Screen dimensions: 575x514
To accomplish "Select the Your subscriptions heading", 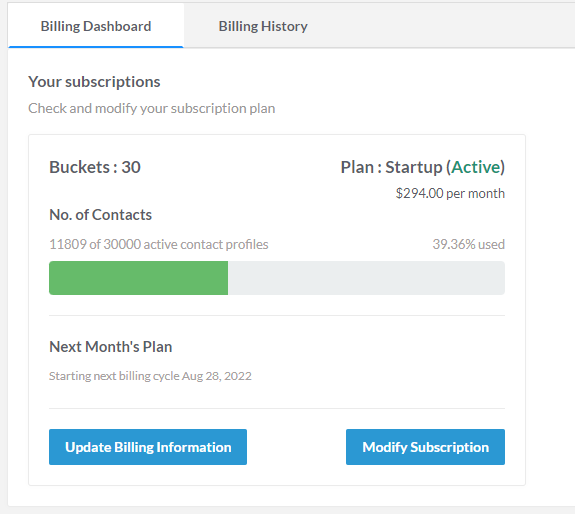I will (94, 82).
